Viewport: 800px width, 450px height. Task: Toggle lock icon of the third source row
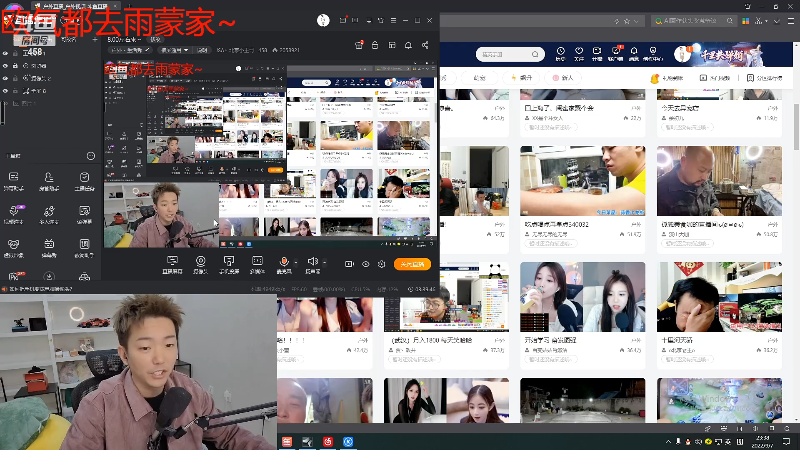tap(15, 79)
